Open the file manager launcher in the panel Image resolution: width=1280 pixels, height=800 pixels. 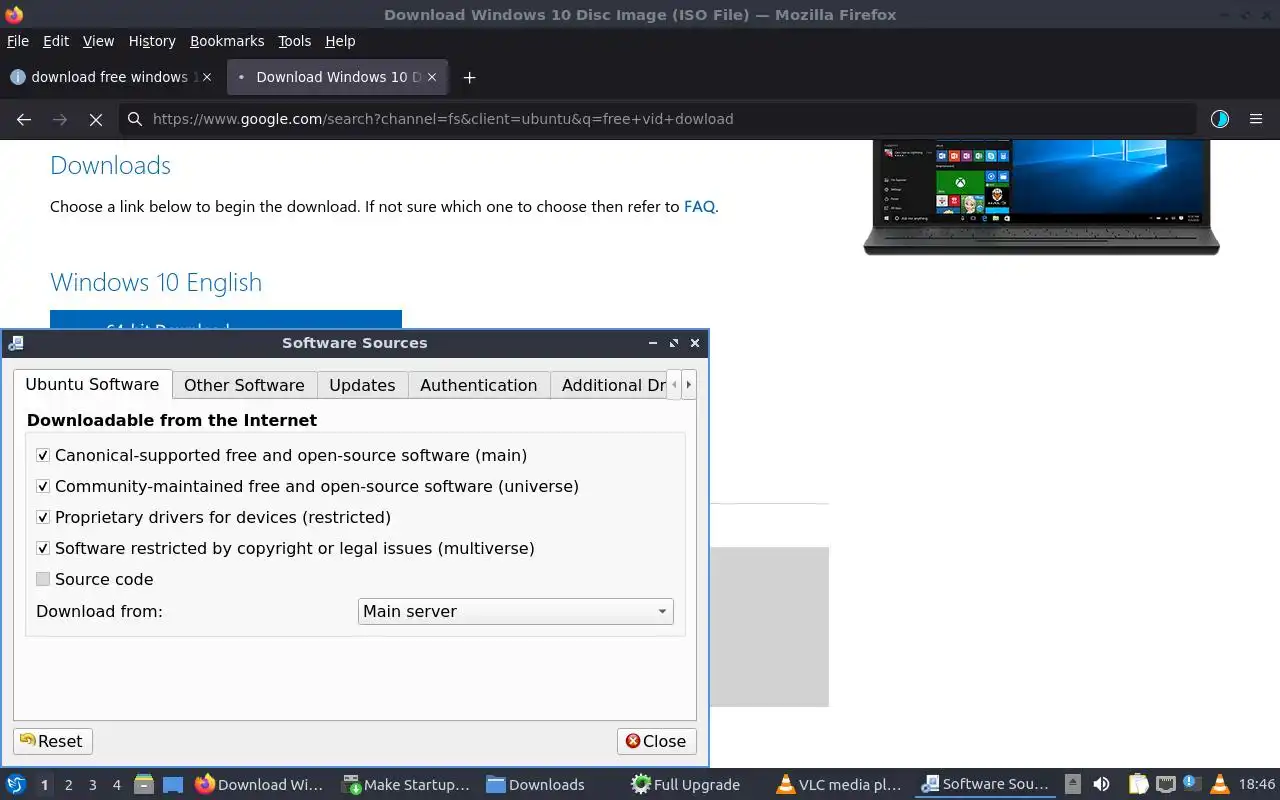(x=143, y=785)
